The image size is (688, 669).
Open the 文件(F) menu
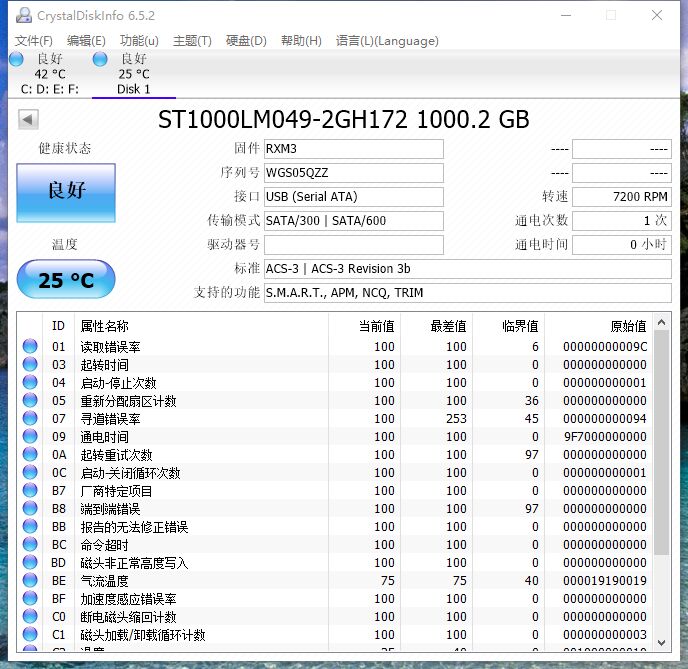pyautogui.click(x=34, y=41)
